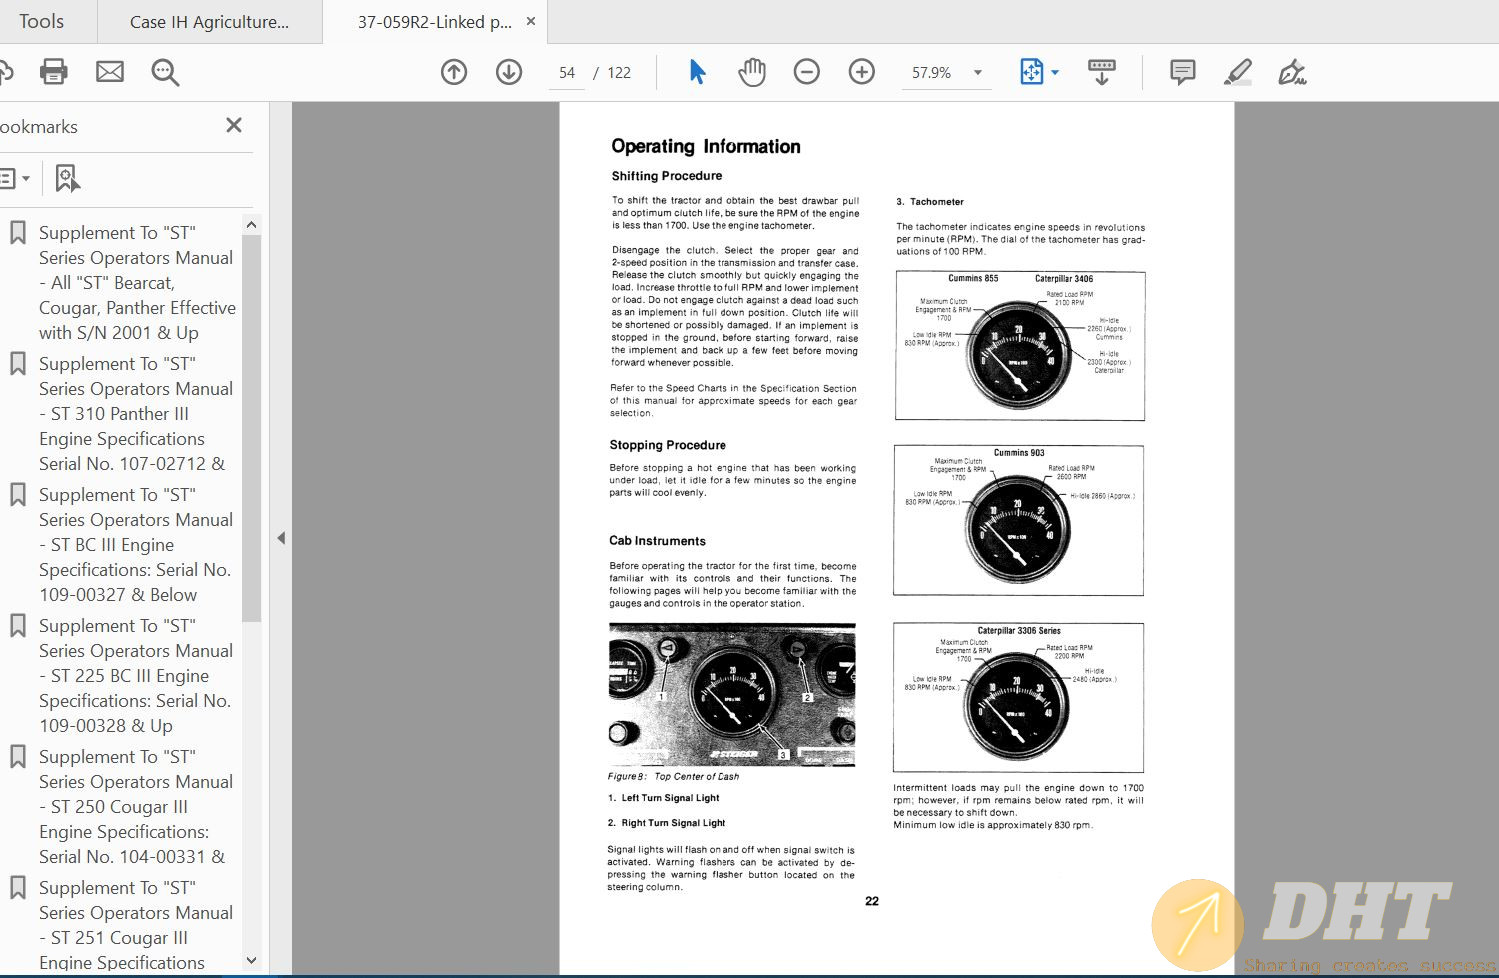Click the cloud save icon
This screenshot has height=978, width=1499.
5,72
